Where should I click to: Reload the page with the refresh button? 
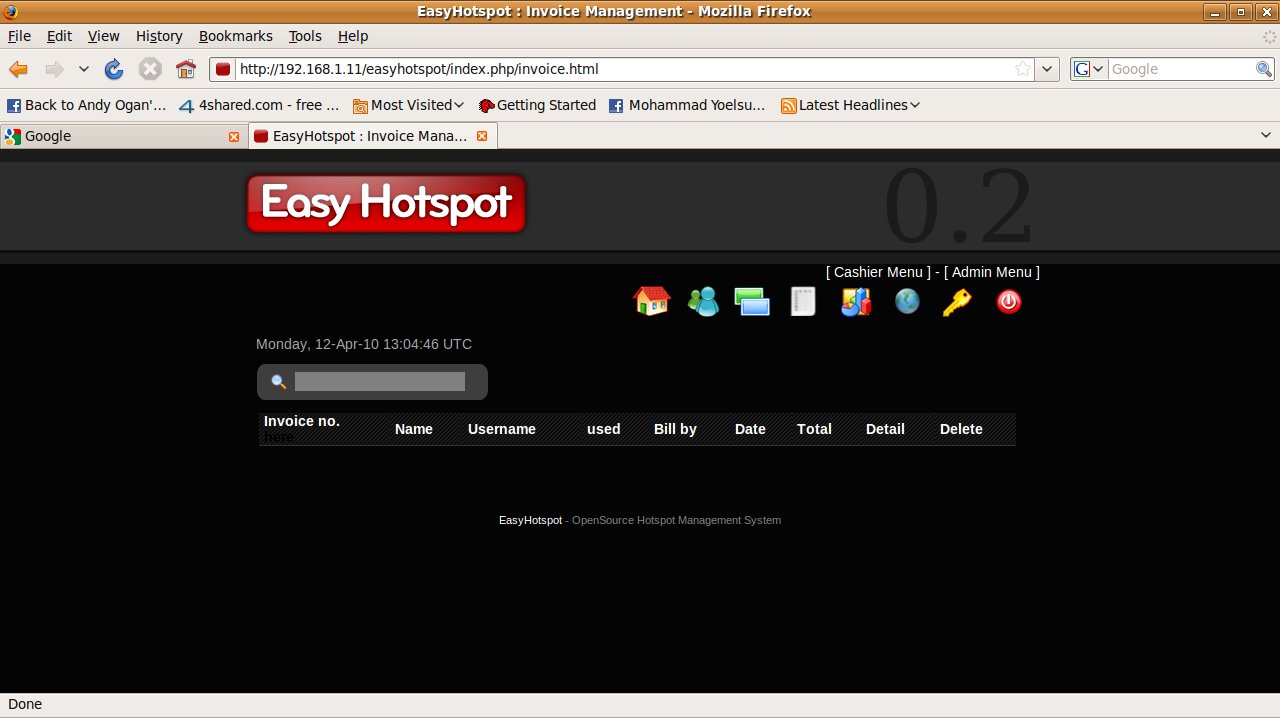114,69
